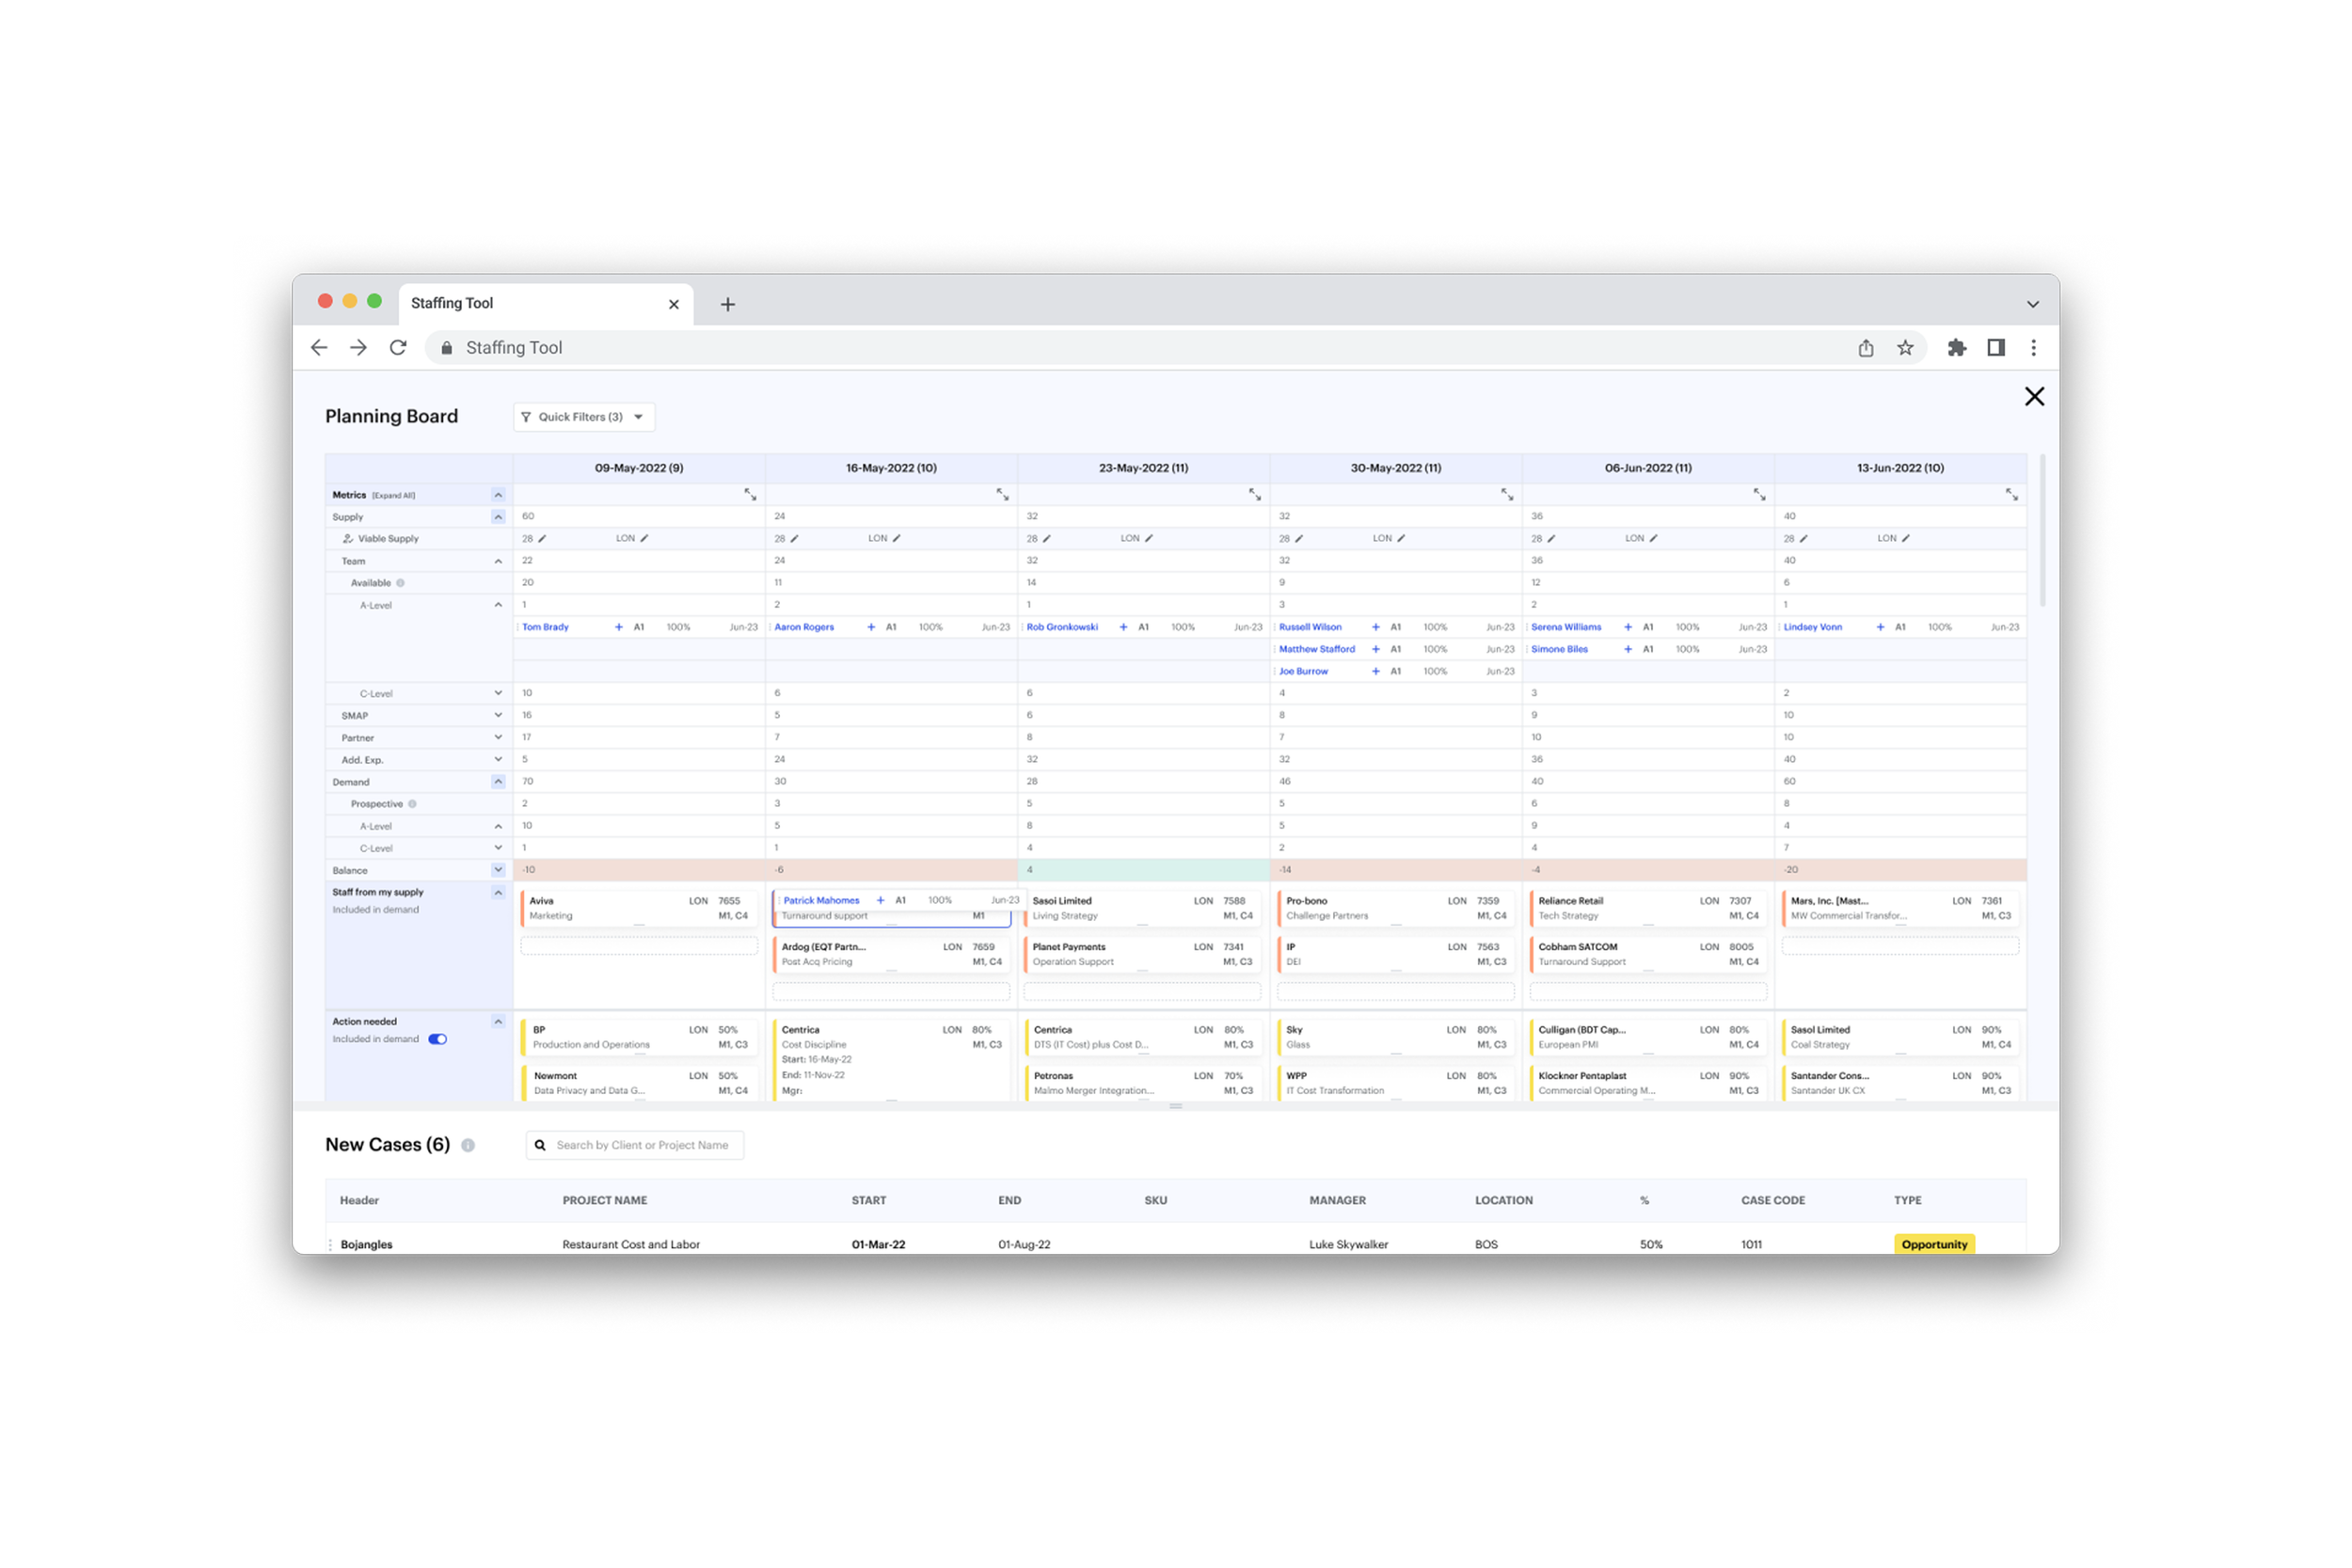The height and width of the screenshot is (1568, 2352).
Task: Bookmark the page with star icon
Action: [x=1905, y=347]
